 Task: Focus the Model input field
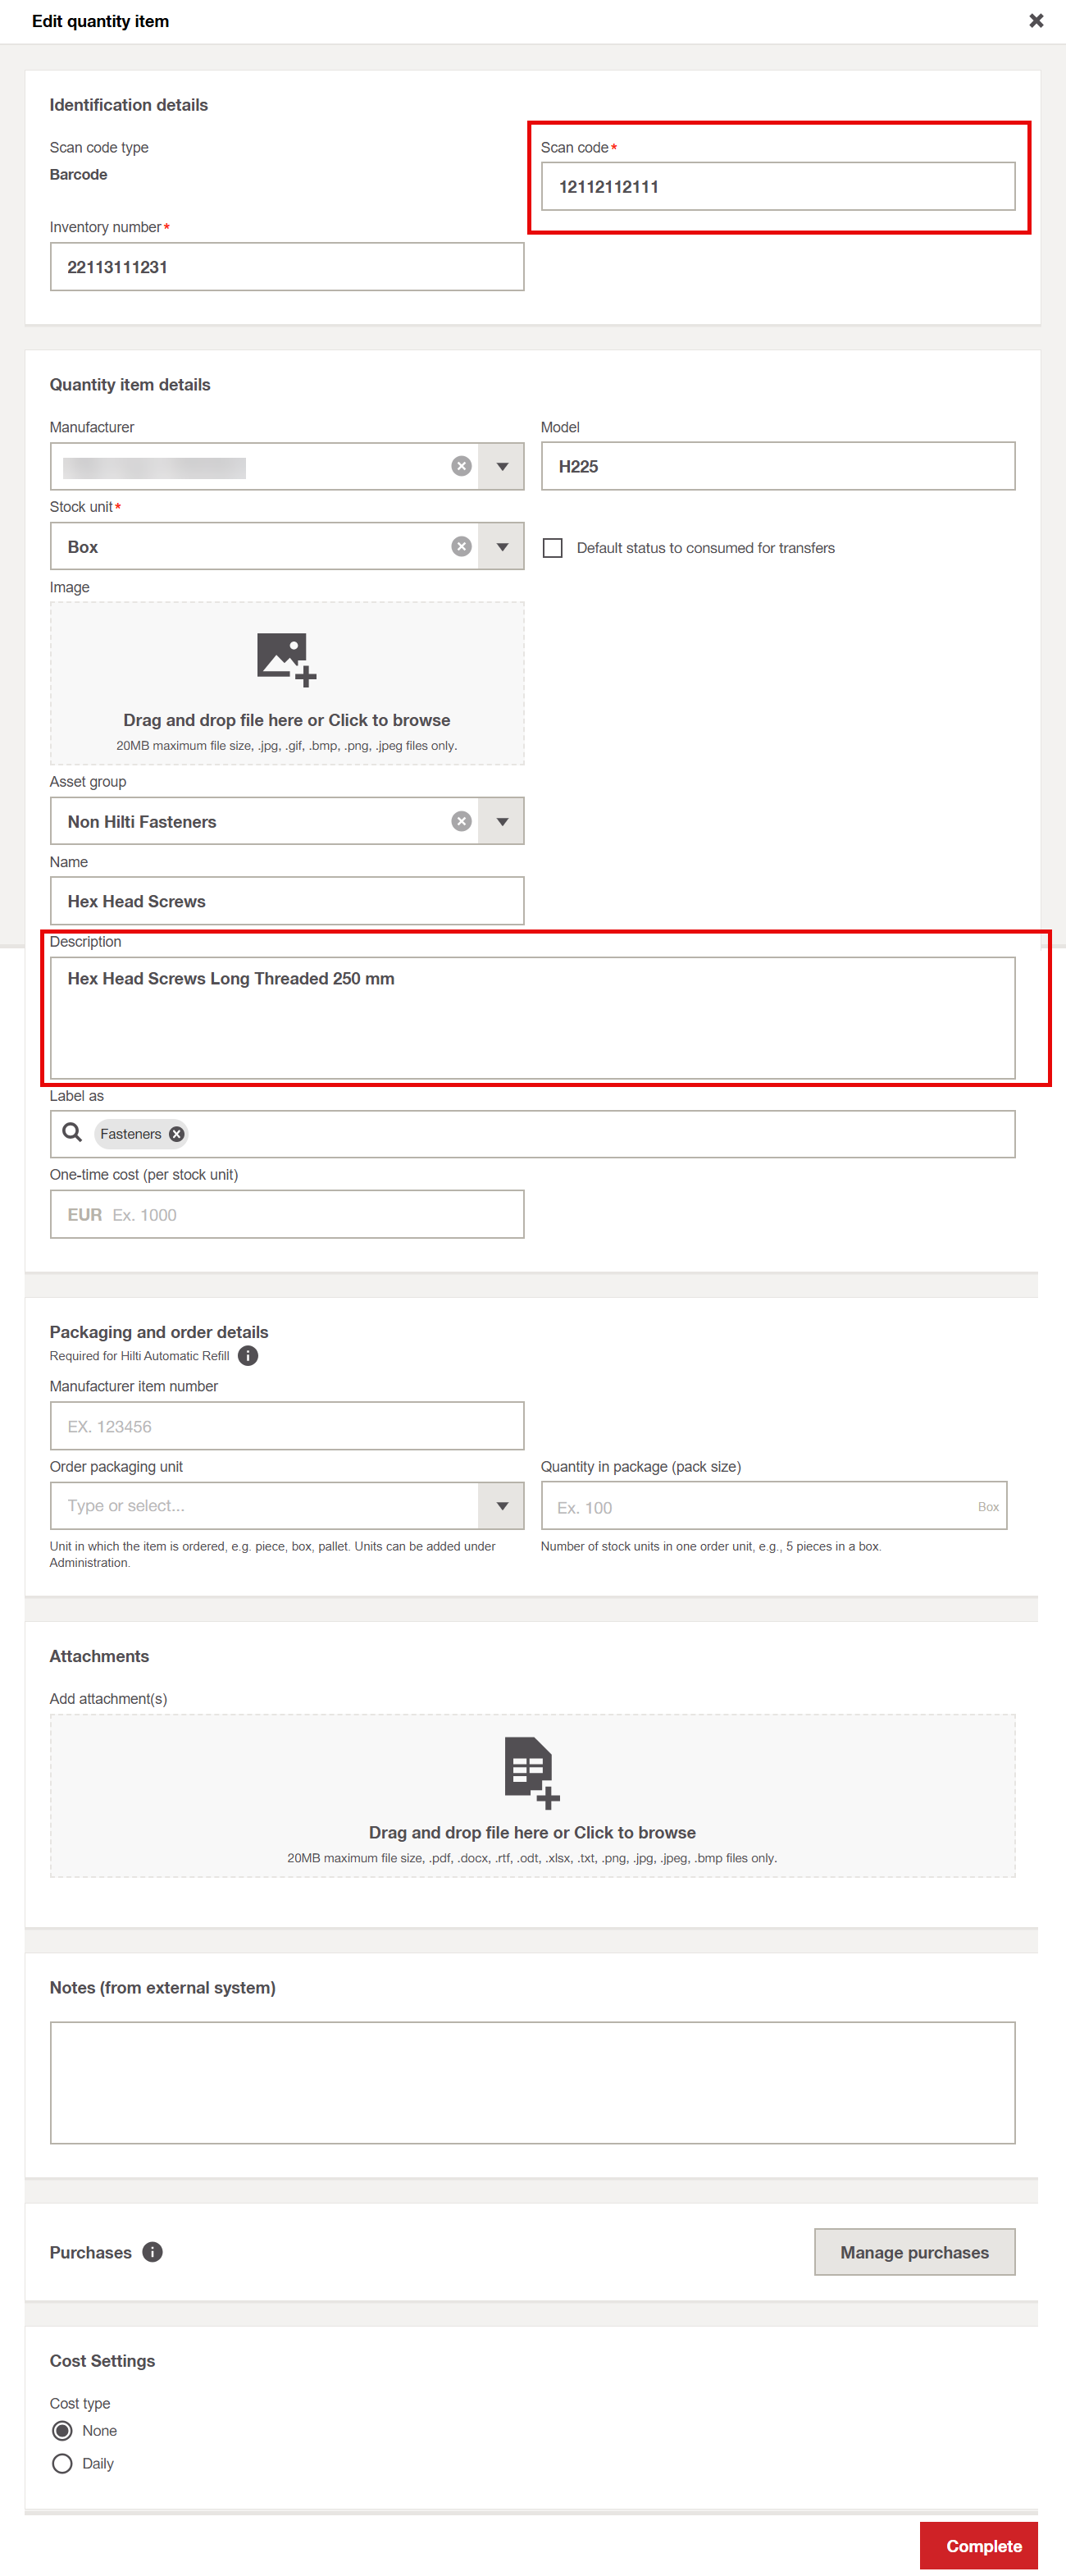point(777,466)
